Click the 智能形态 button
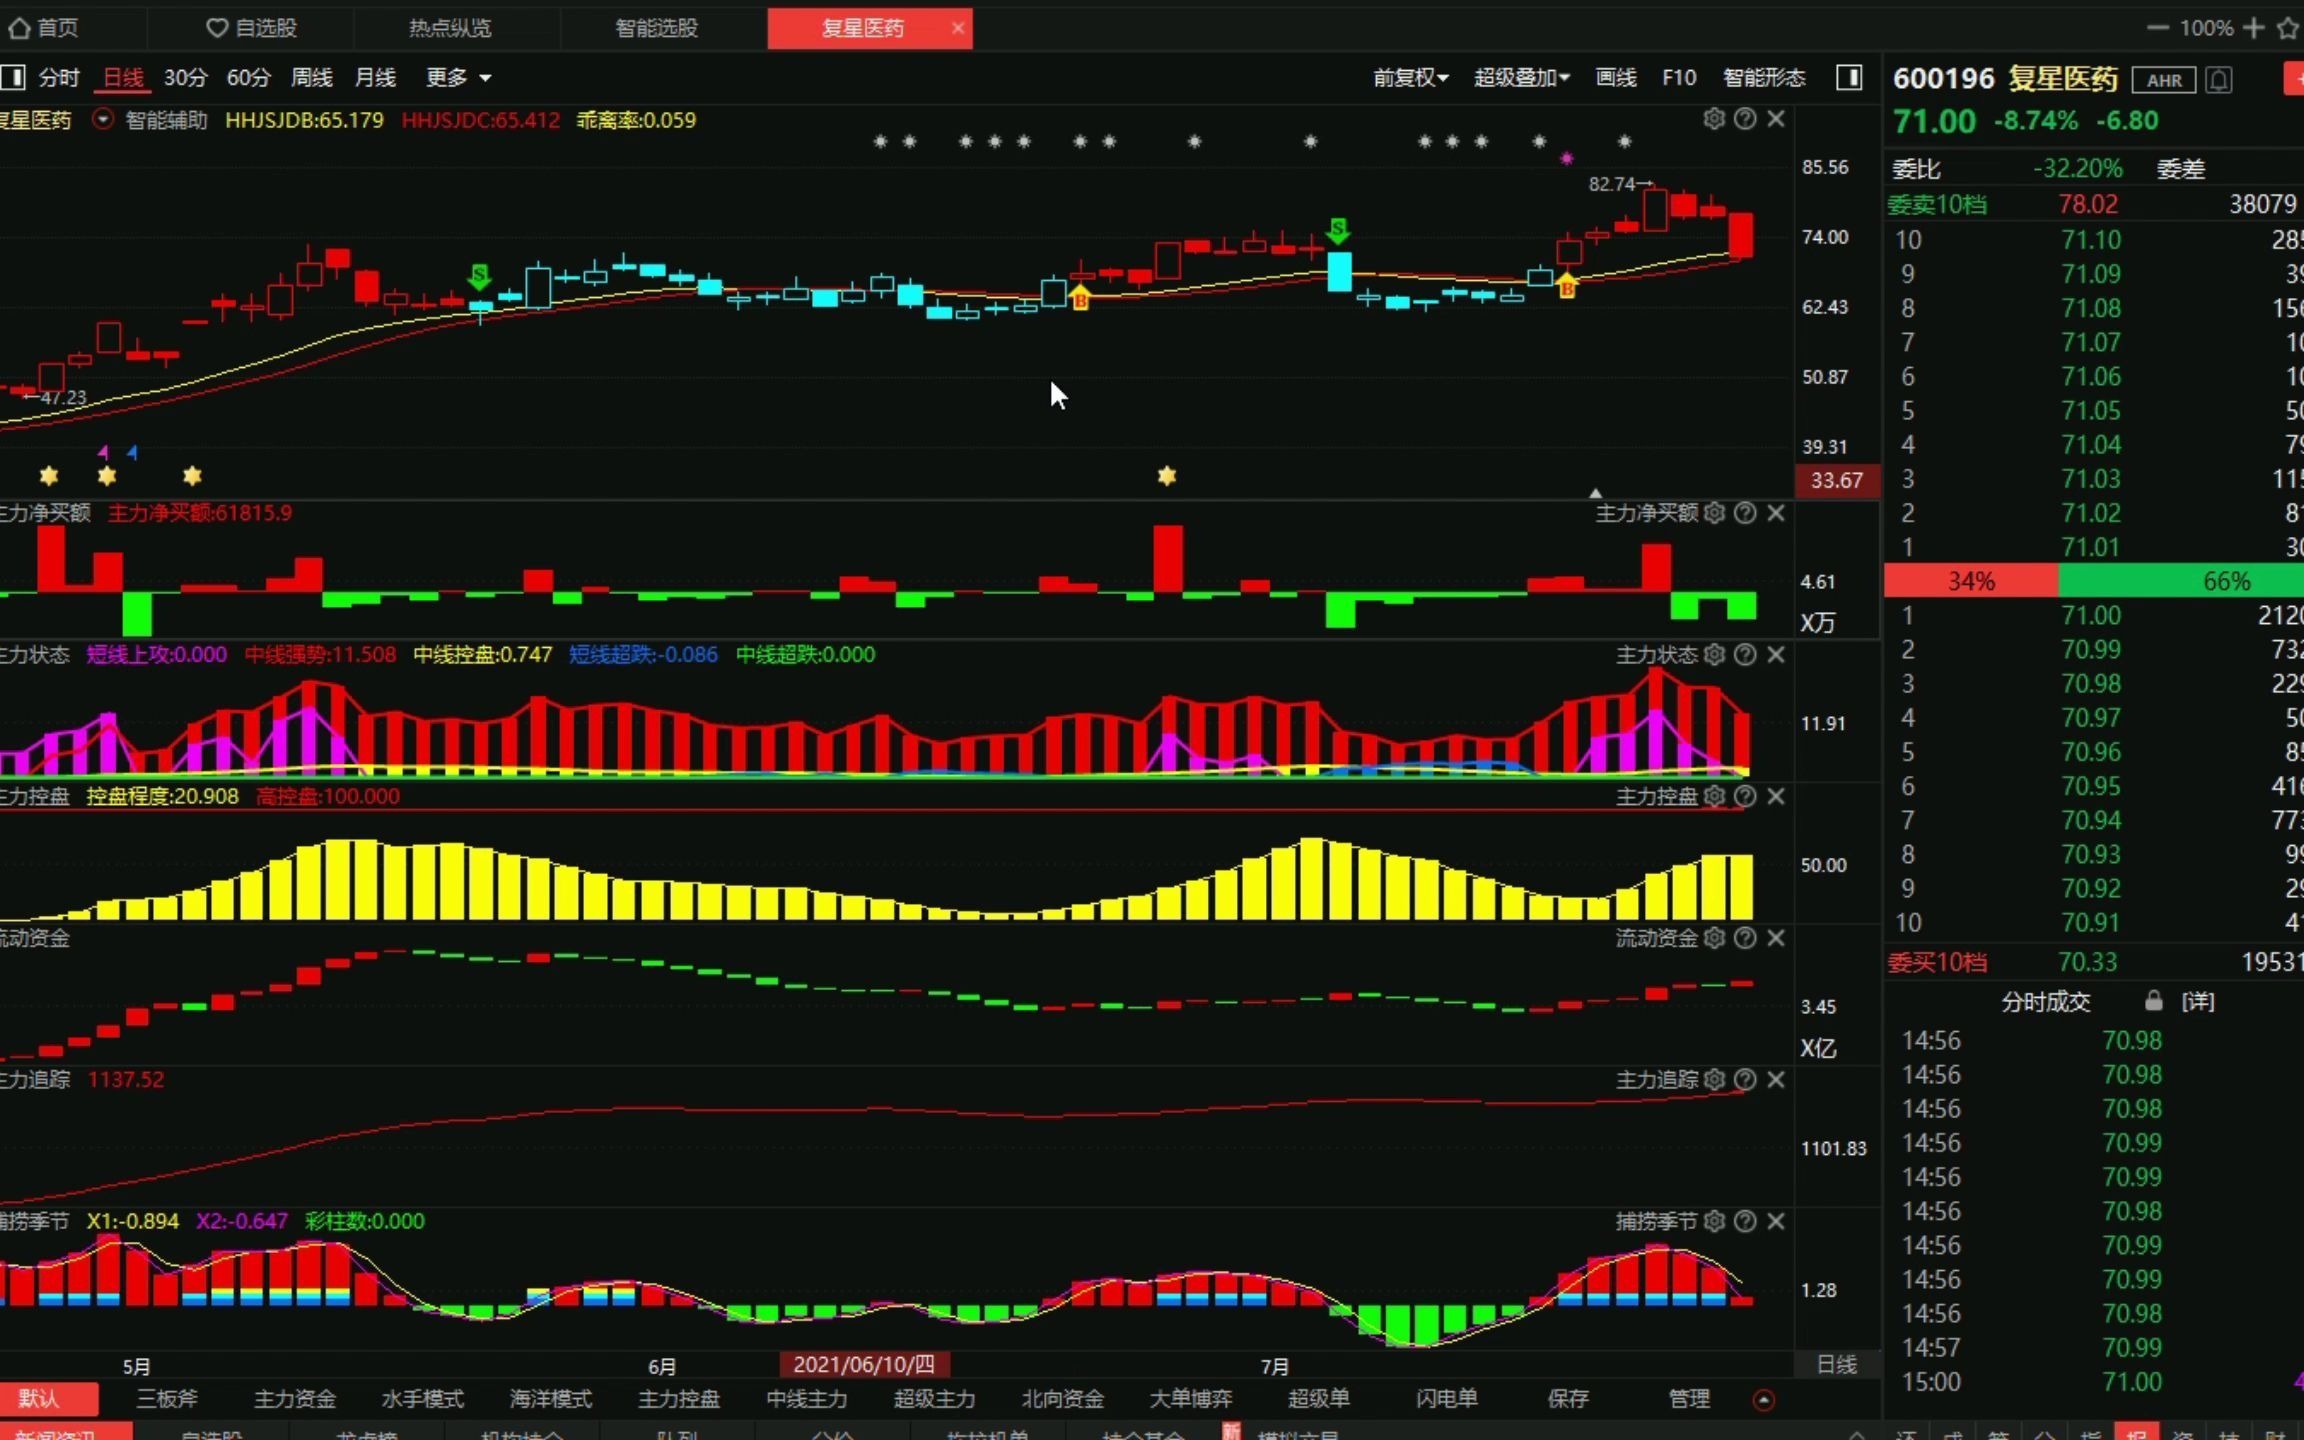This screenshot has width=2304, height=1440. point(1764,77)
